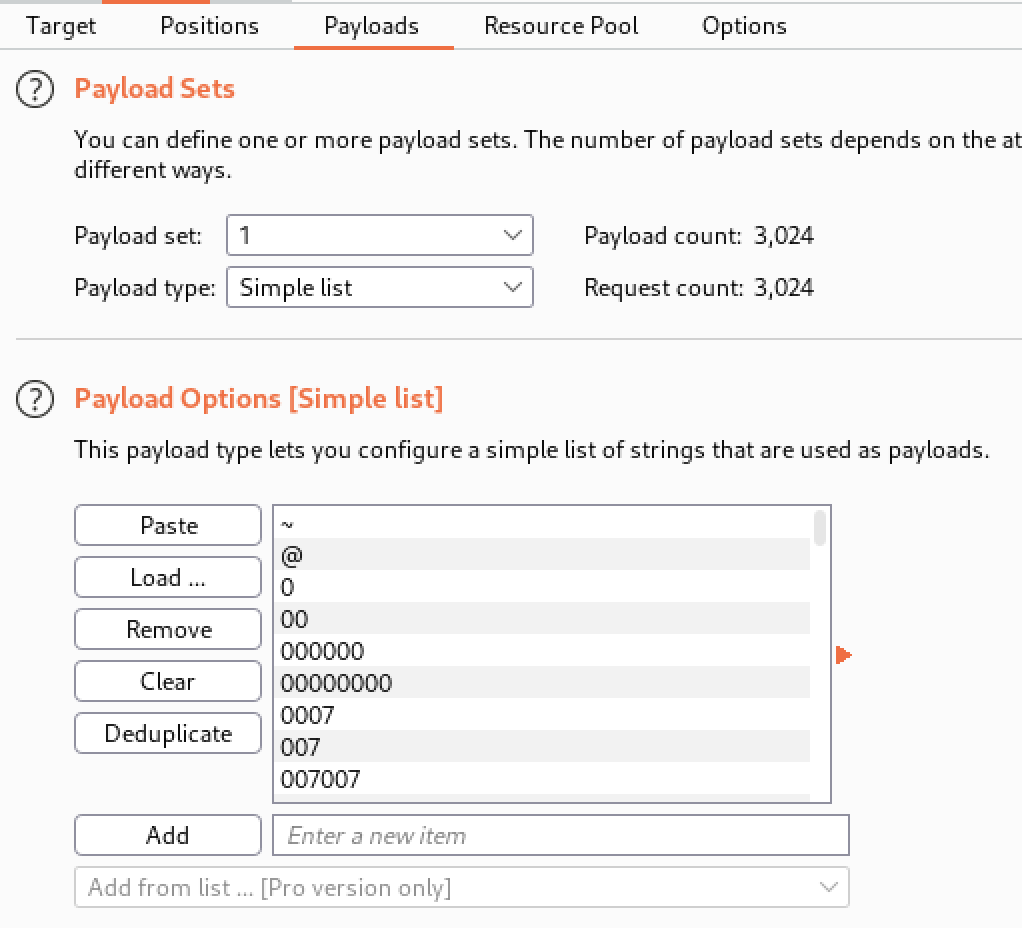Open help for Payload Options
The width and height of the screenshot is (1022, 928).
(35, 399)
